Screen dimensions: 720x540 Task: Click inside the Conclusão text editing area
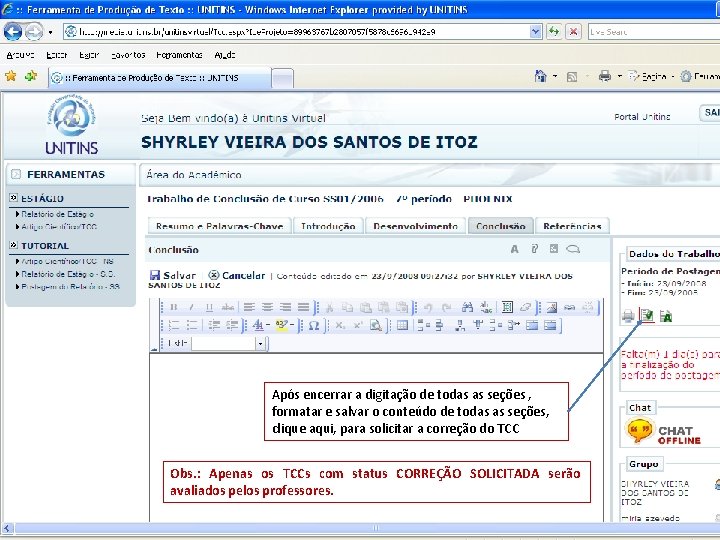(377, 437)
